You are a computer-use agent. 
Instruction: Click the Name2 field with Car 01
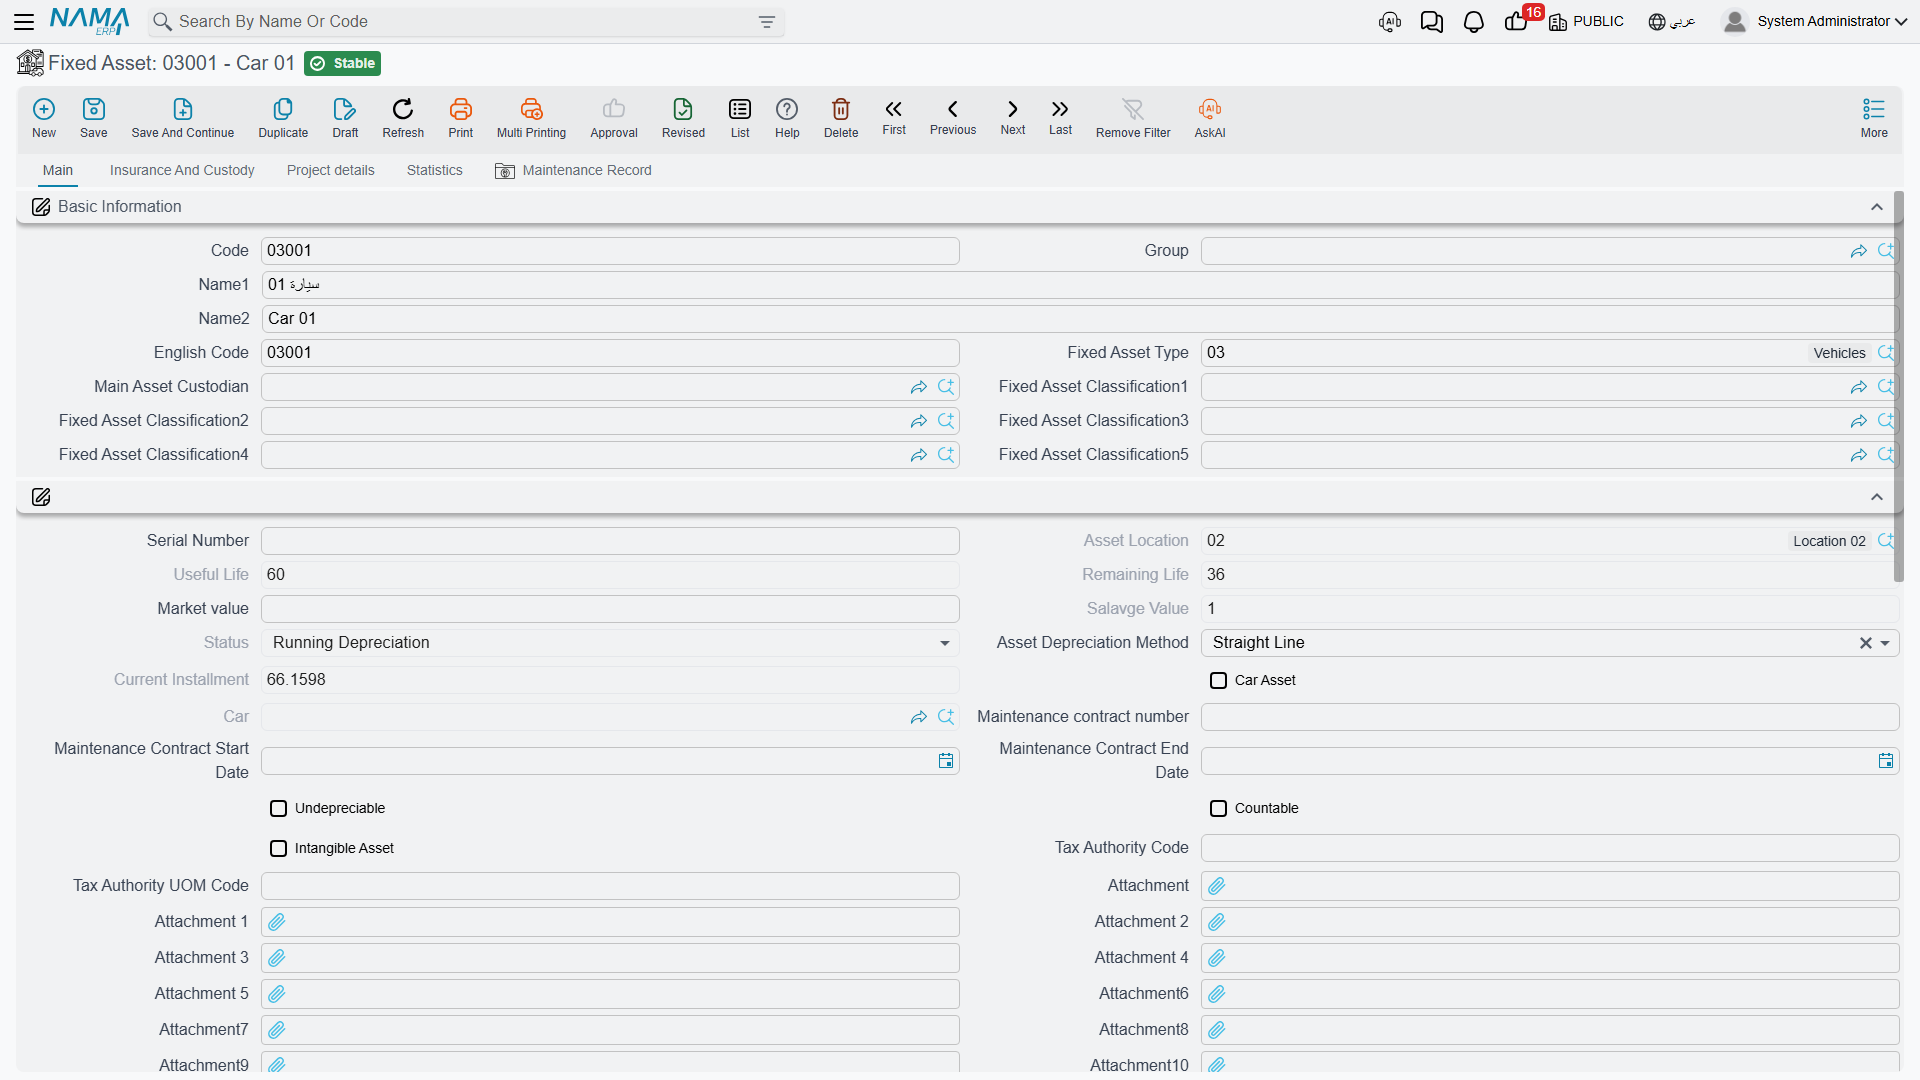pyautogui.click(x=1080, y=319)
